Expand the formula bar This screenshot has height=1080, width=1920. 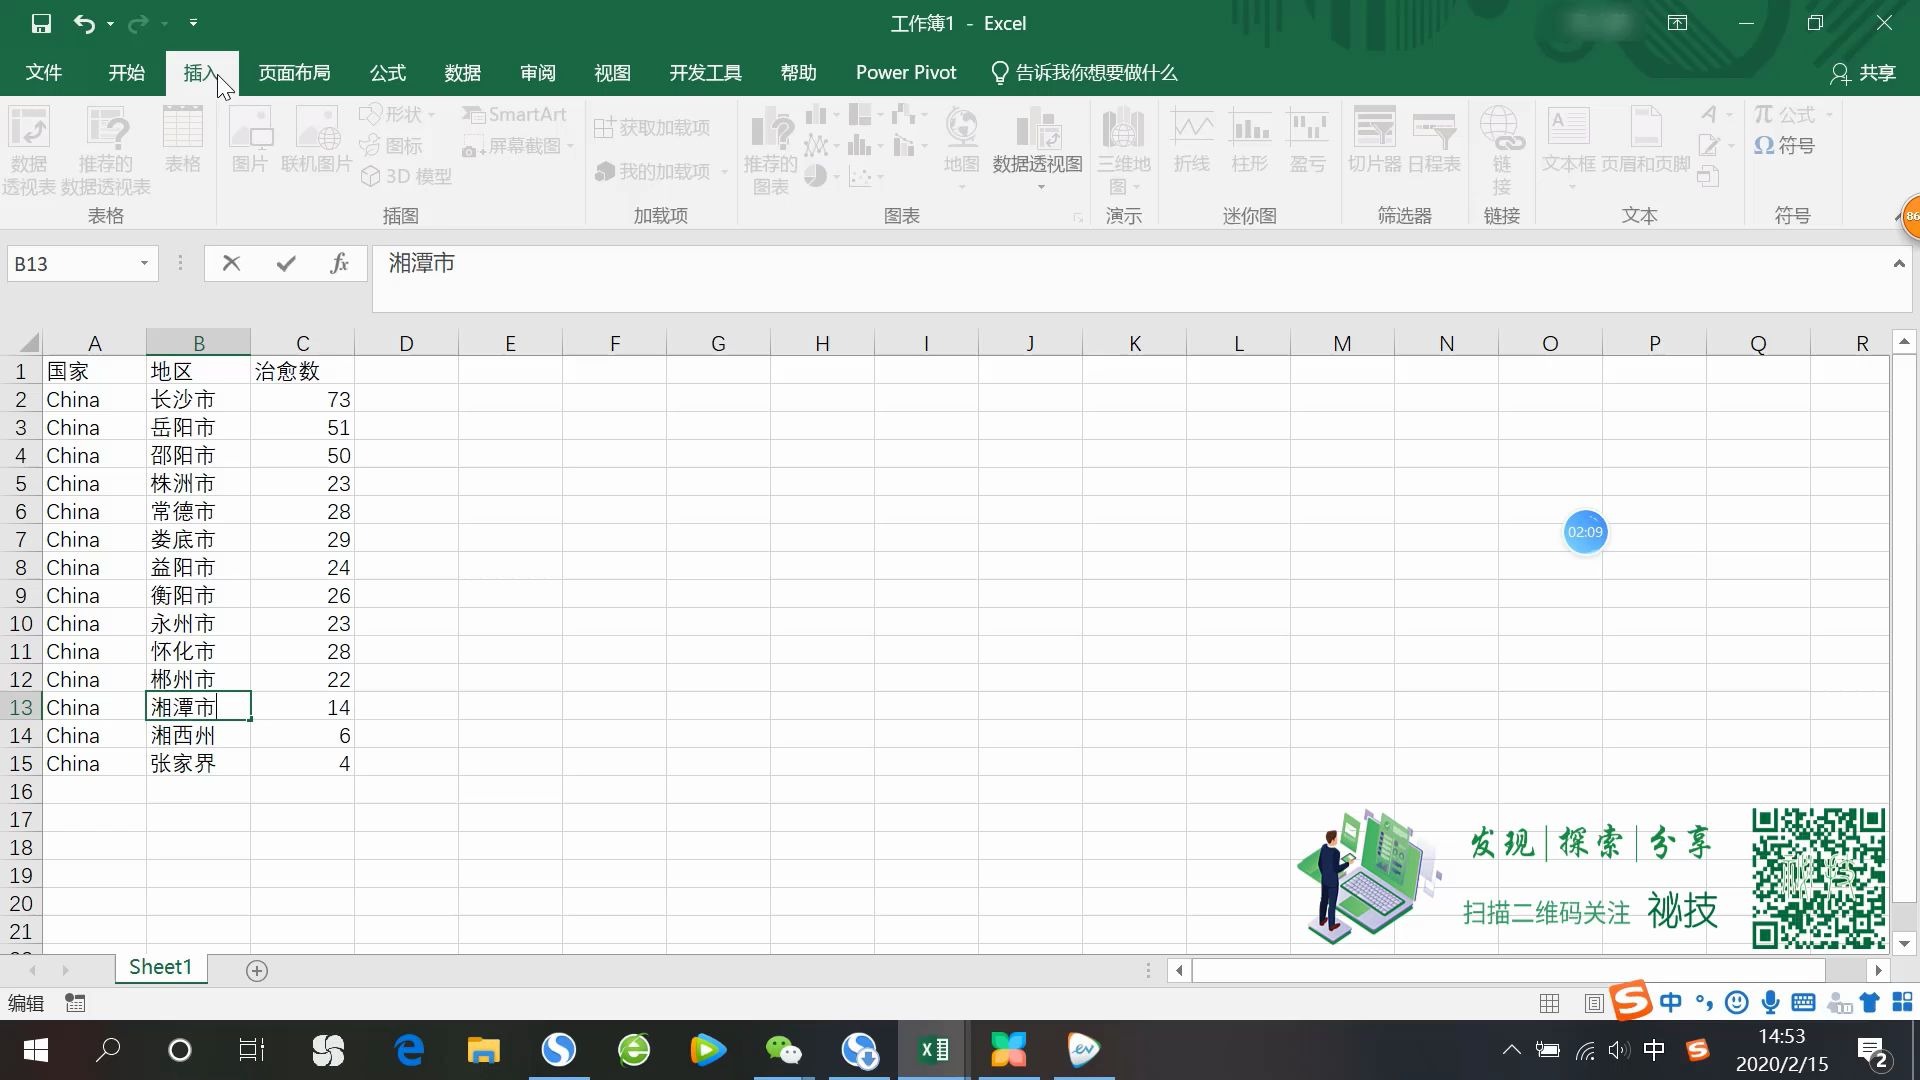pyautogui.click(x=1899, y=264)
